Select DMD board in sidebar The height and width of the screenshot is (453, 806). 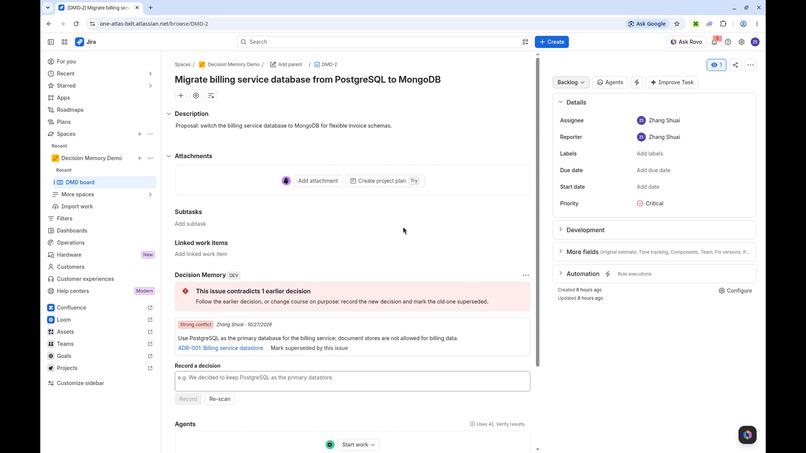pyautogui.click(x=104, y=182)
